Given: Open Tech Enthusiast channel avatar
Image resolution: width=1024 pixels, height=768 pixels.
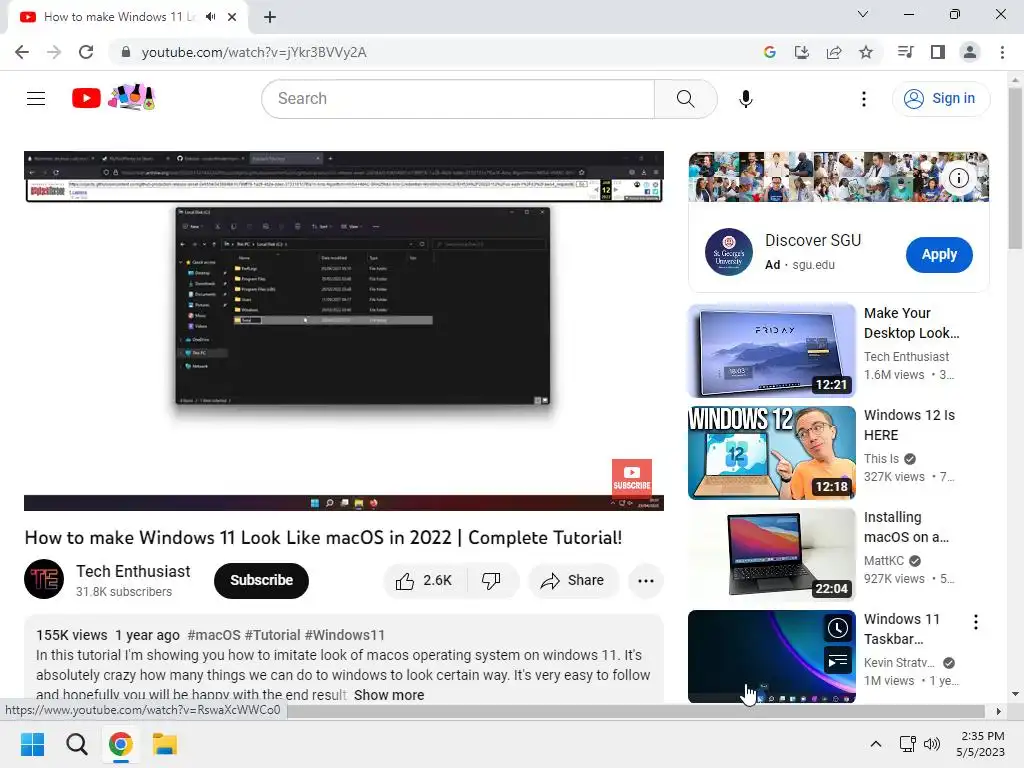Looking at the screenshot, I should (44, 579).
